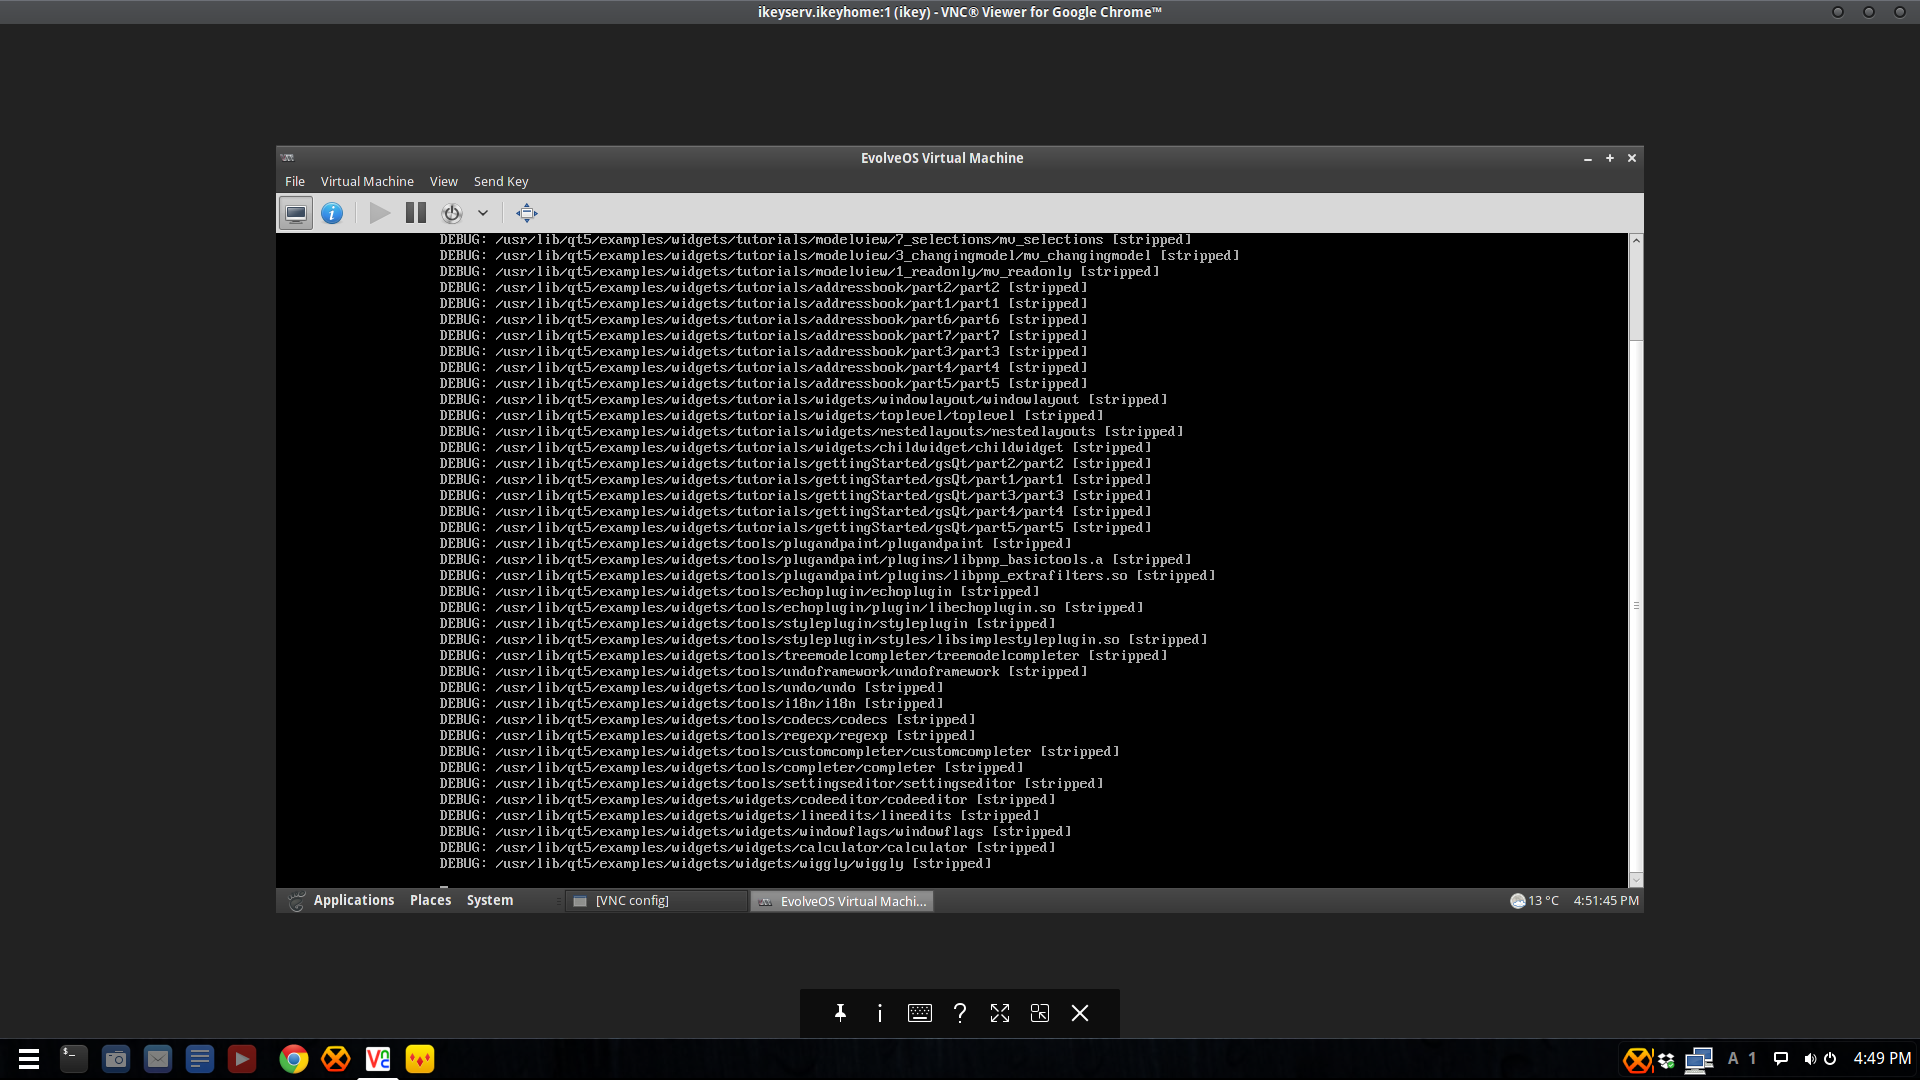Shut down the virtual machine power icon
This screenshot has width=1920, height=1080.
coord(452,213)
